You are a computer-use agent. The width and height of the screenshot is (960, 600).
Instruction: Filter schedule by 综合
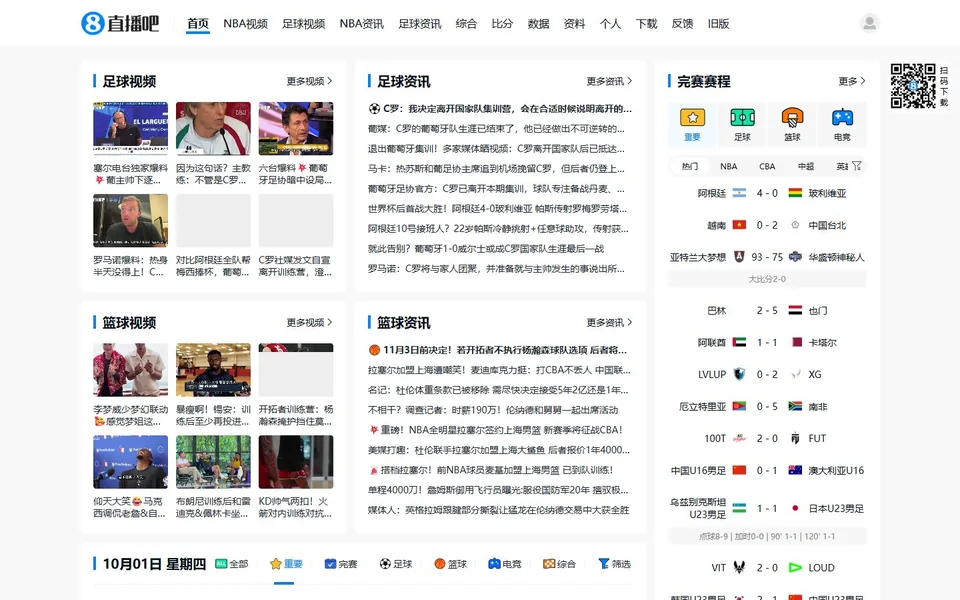point(559,564)
